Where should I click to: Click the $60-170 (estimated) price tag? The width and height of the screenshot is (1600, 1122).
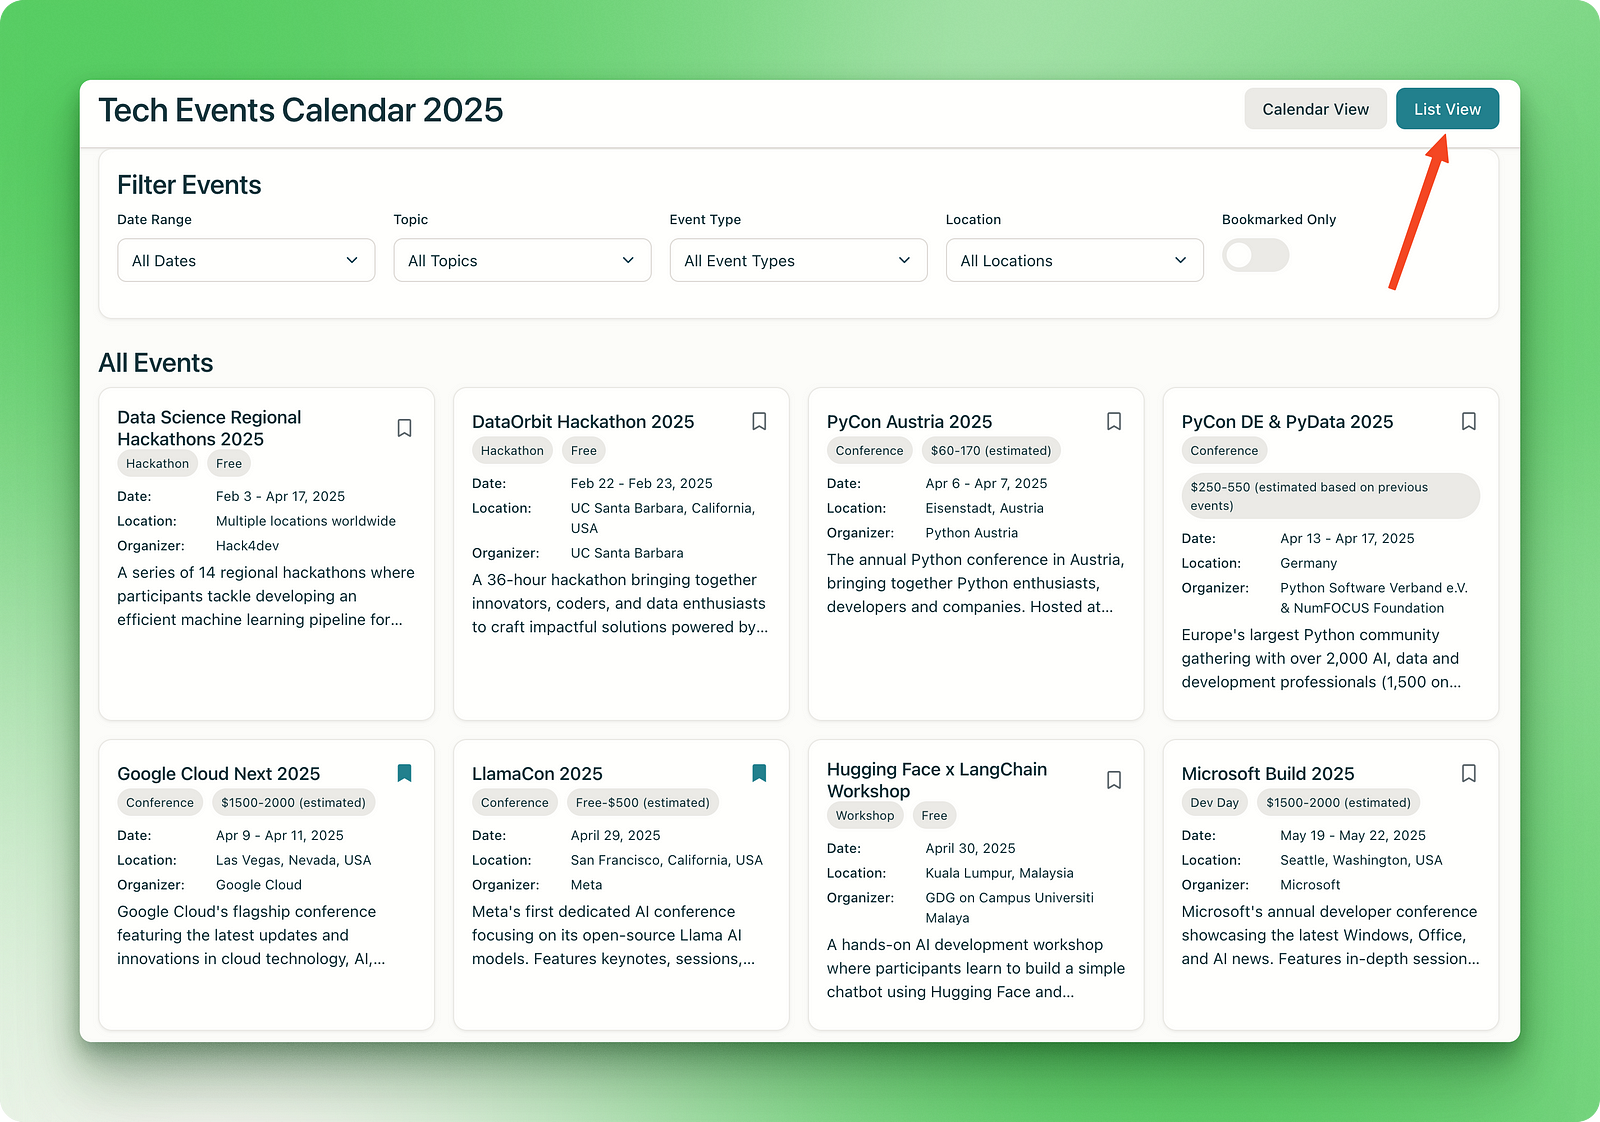pos(991,451)
